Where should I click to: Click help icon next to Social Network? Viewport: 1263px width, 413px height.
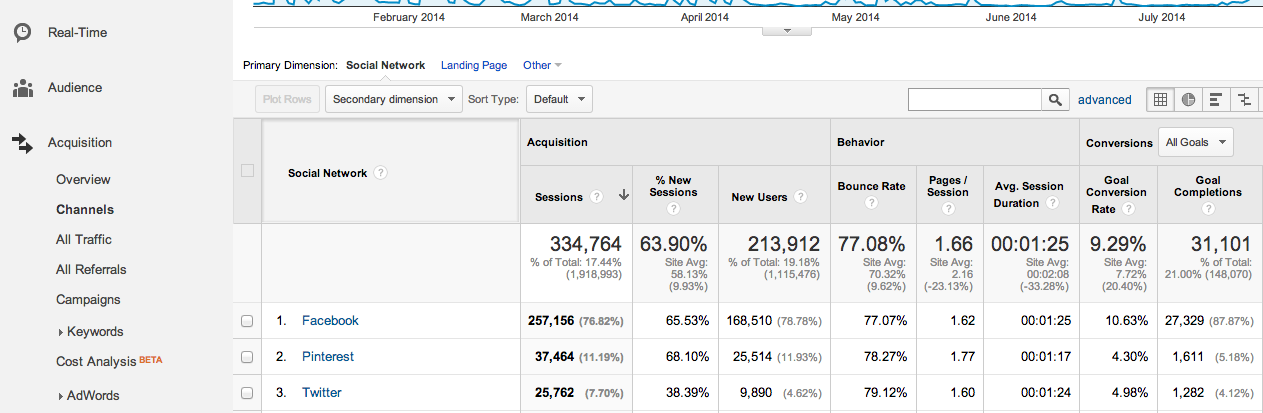380,173
